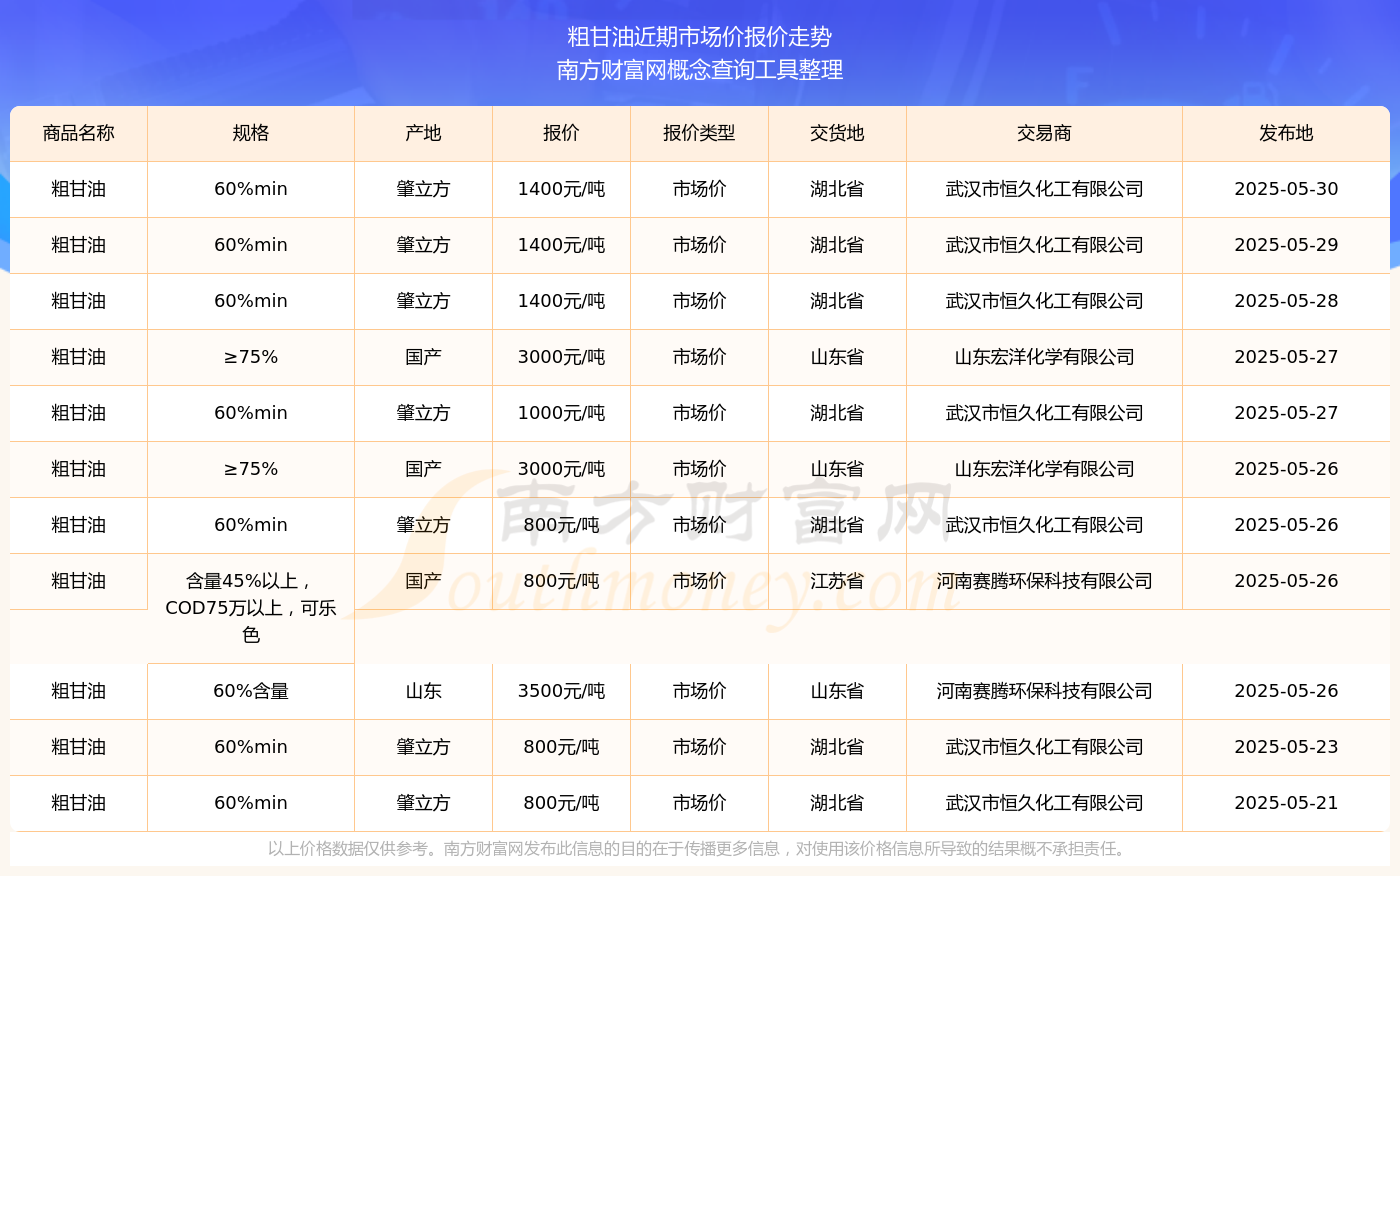
Task: Click the 交易商 column header
Action: 1045,134
